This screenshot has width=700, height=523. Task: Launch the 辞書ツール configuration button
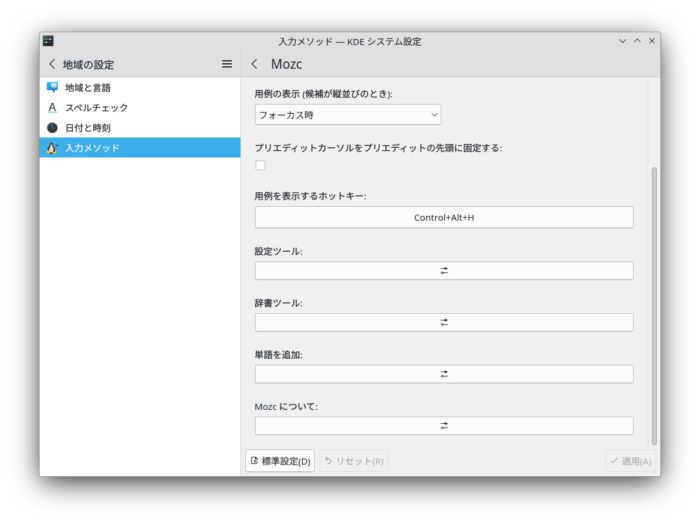444,322
